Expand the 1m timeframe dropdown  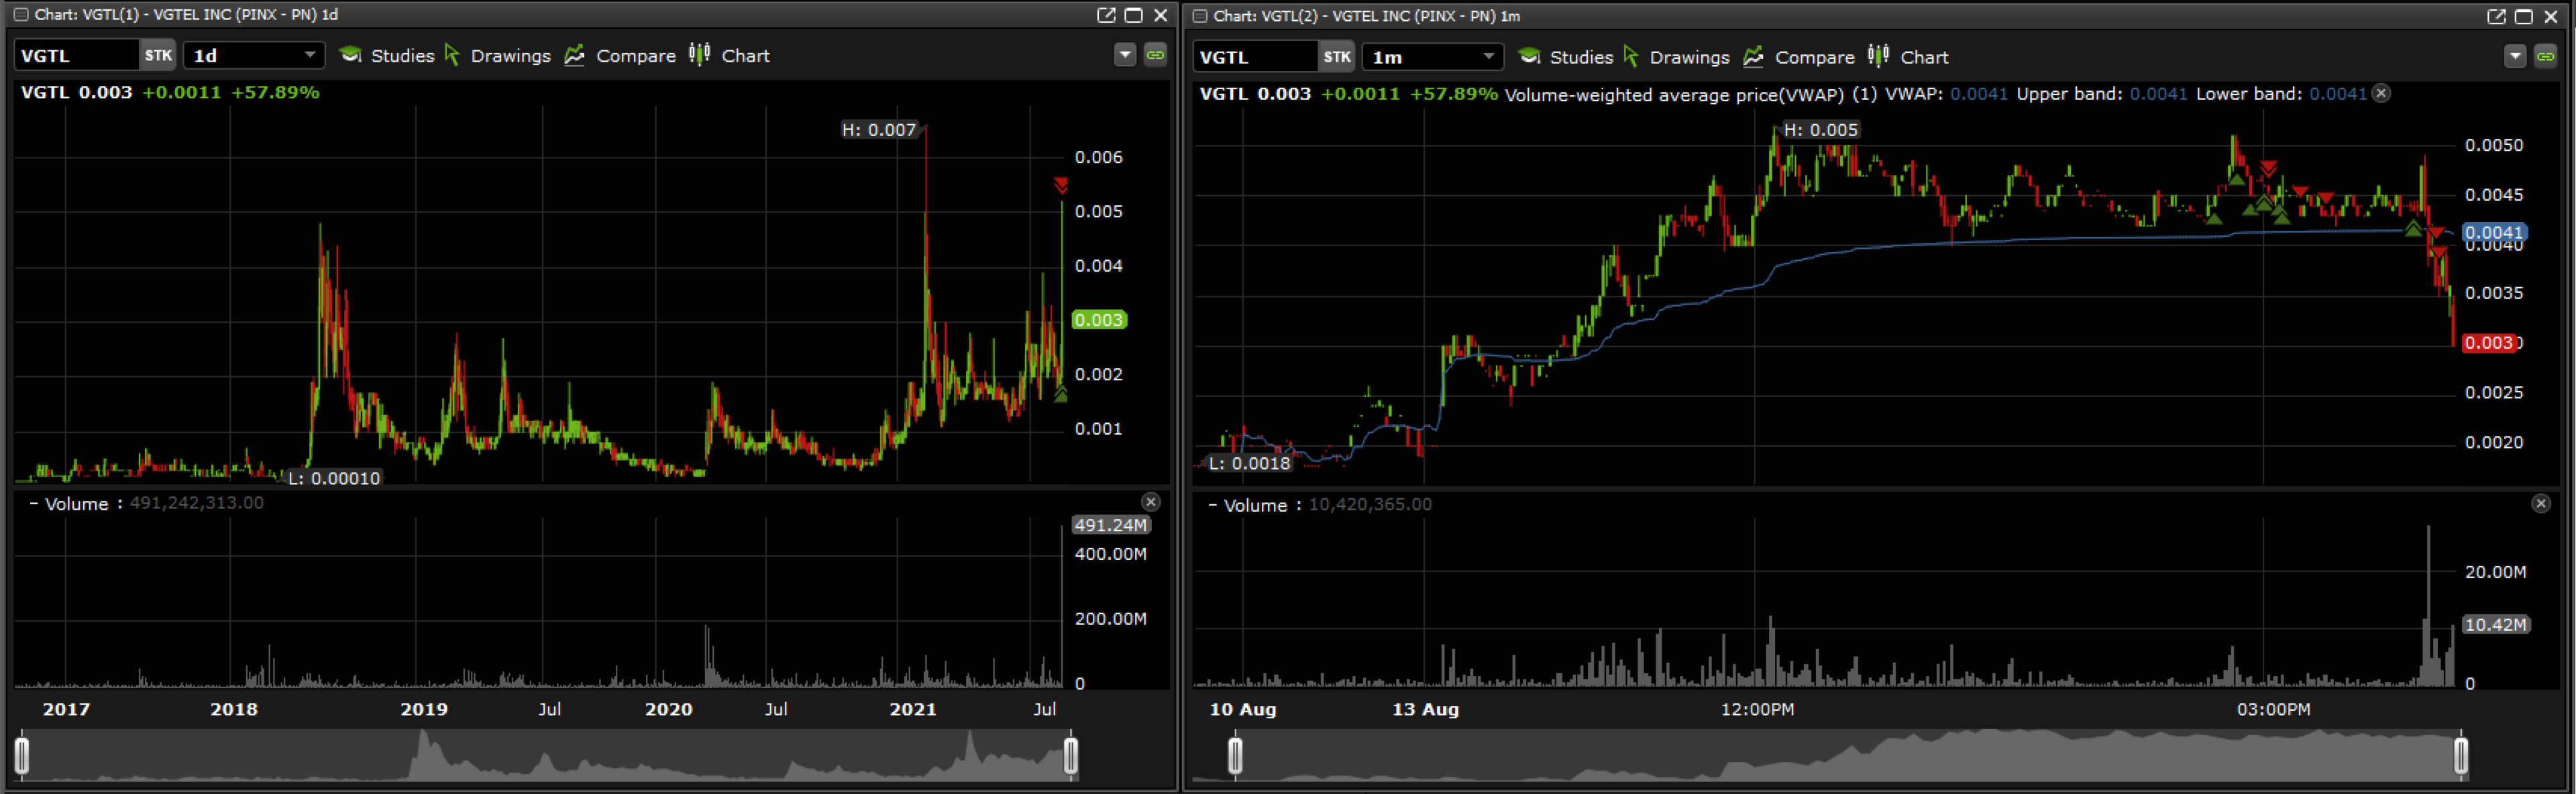(x=1488, y=57)
